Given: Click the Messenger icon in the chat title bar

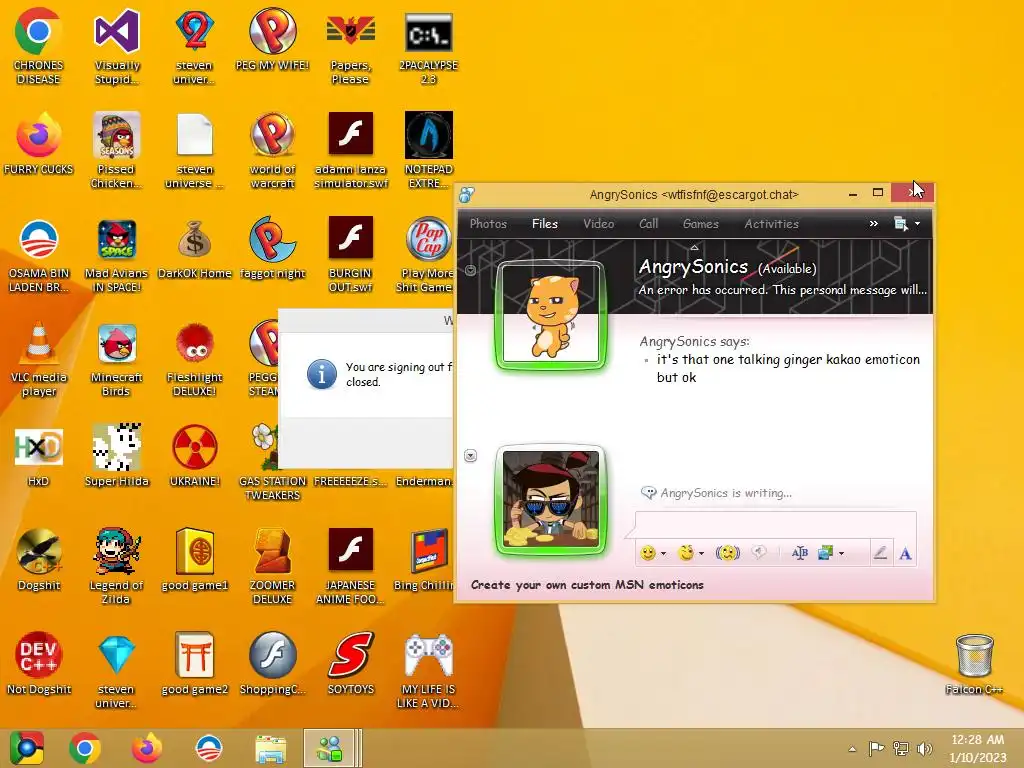Looking at the screenshot, I should [x=466, y=195].
